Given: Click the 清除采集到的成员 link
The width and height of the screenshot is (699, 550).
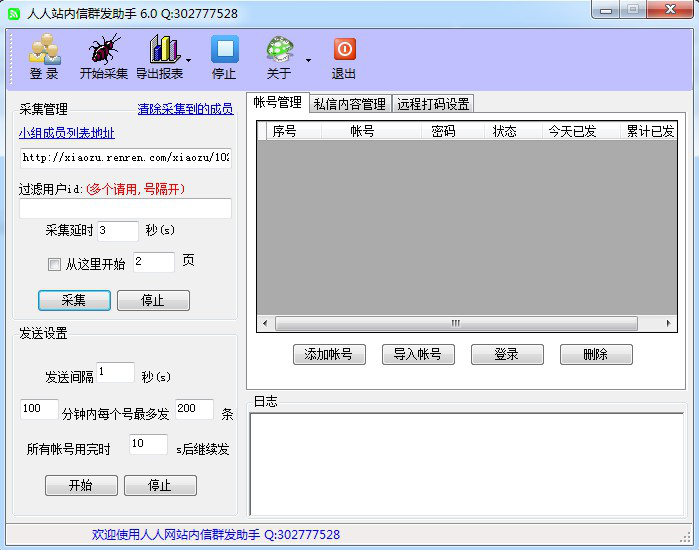Looking at the screenshot, I should click(185, 109).
